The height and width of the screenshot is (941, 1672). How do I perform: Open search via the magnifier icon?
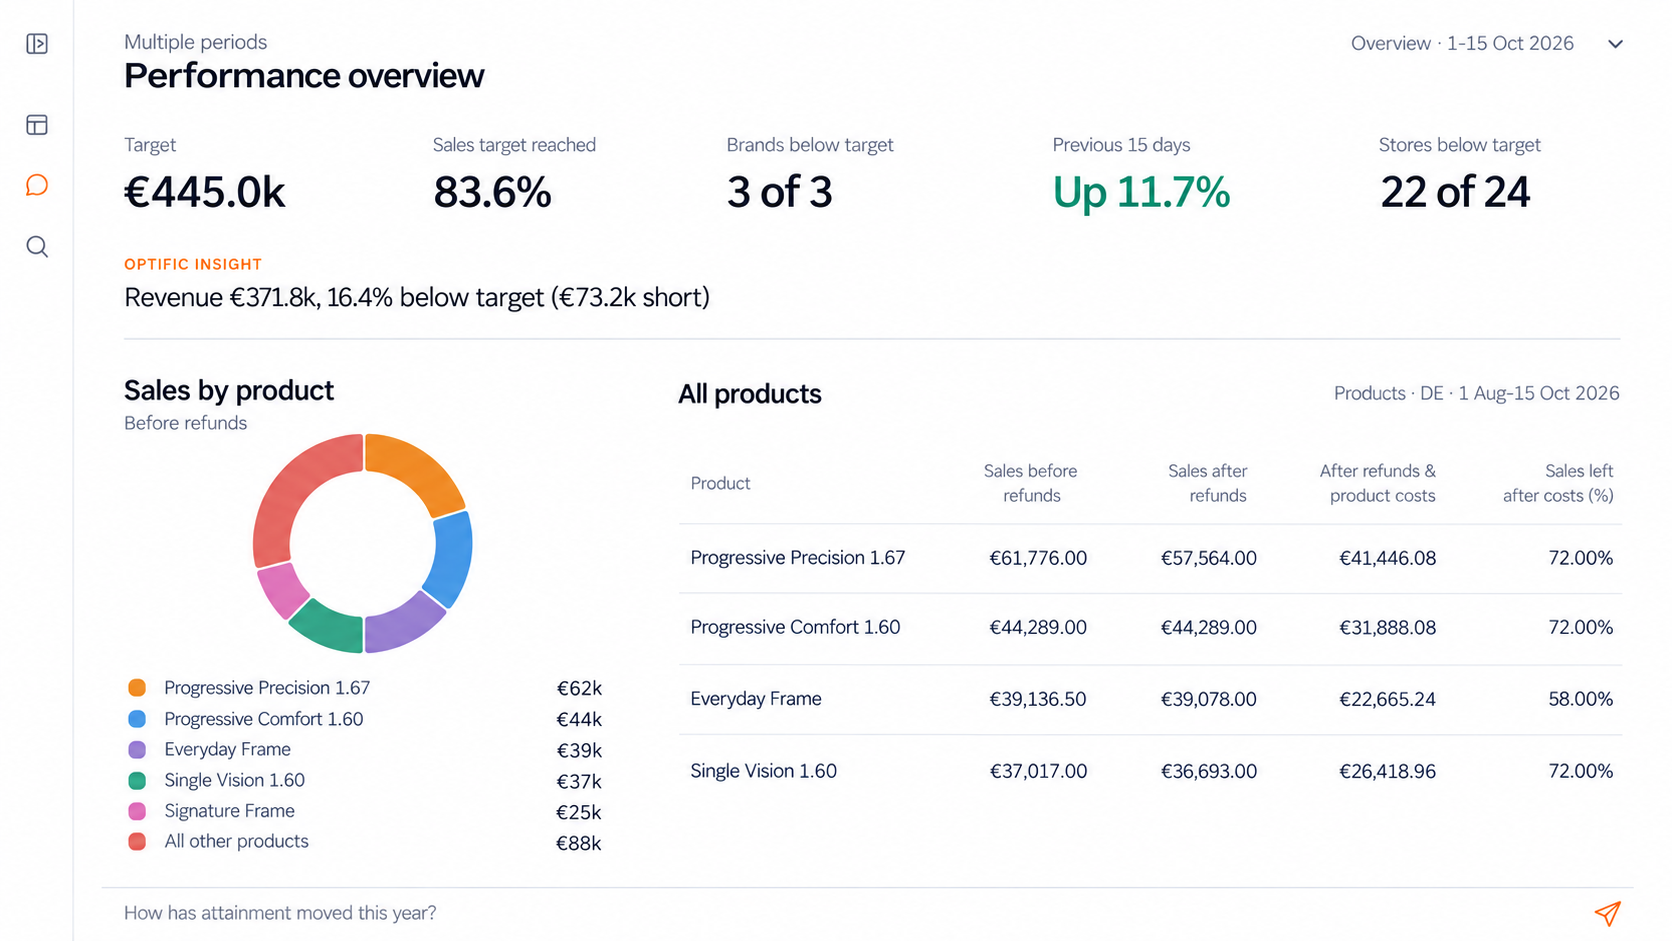pos(37,247)
